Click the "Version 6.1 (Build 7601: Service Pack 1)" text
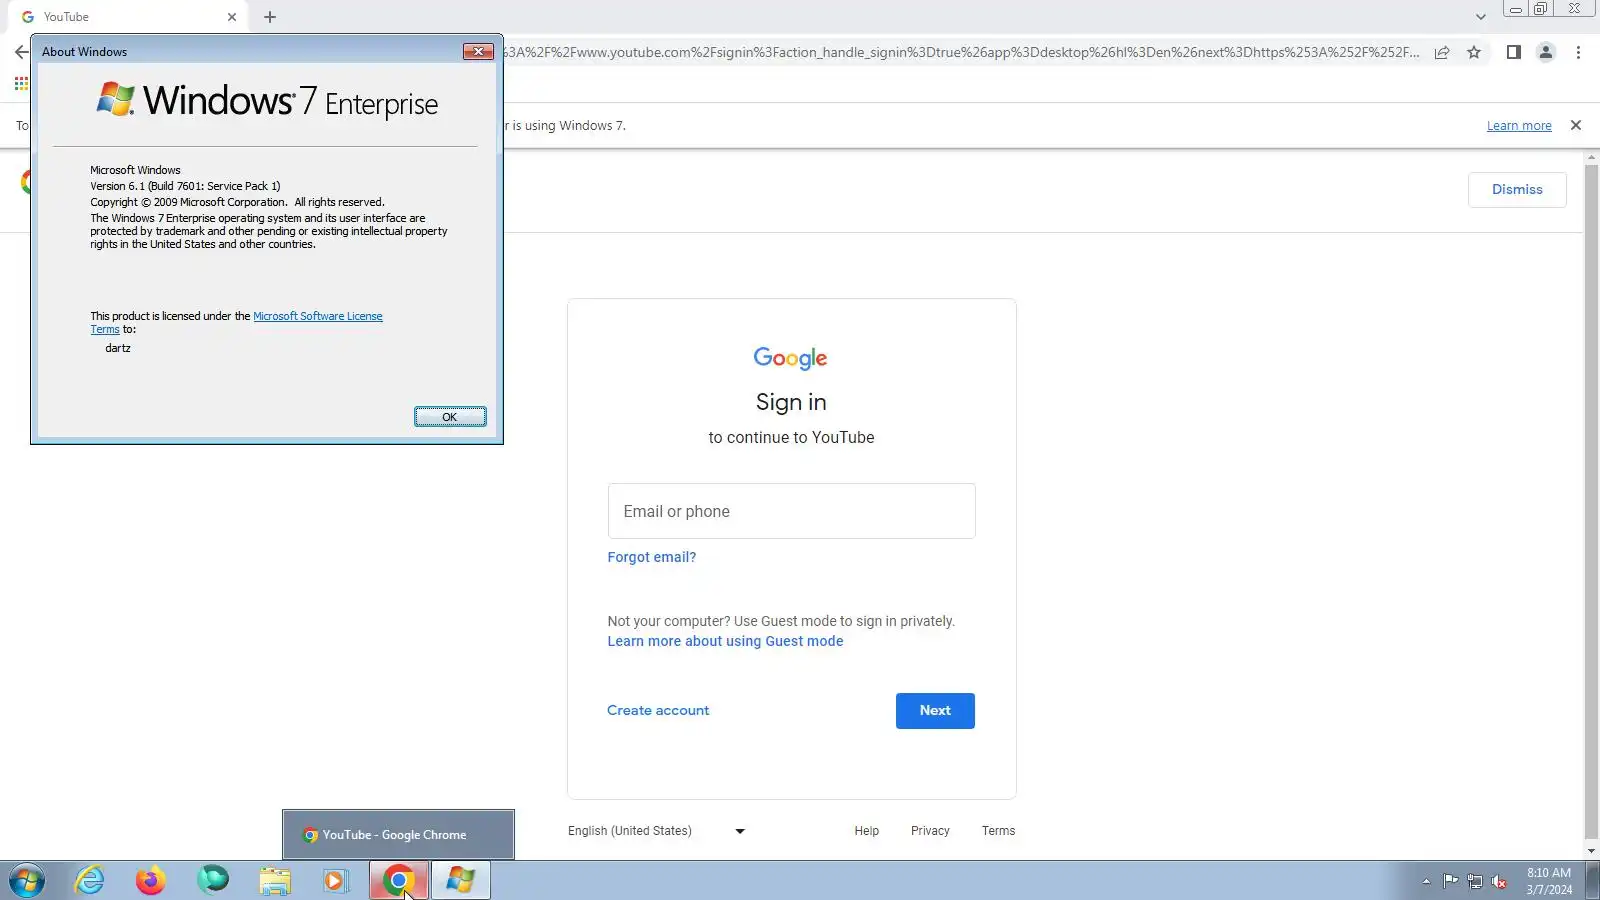This screenshot has height=900, width=1600. [185, 186]
